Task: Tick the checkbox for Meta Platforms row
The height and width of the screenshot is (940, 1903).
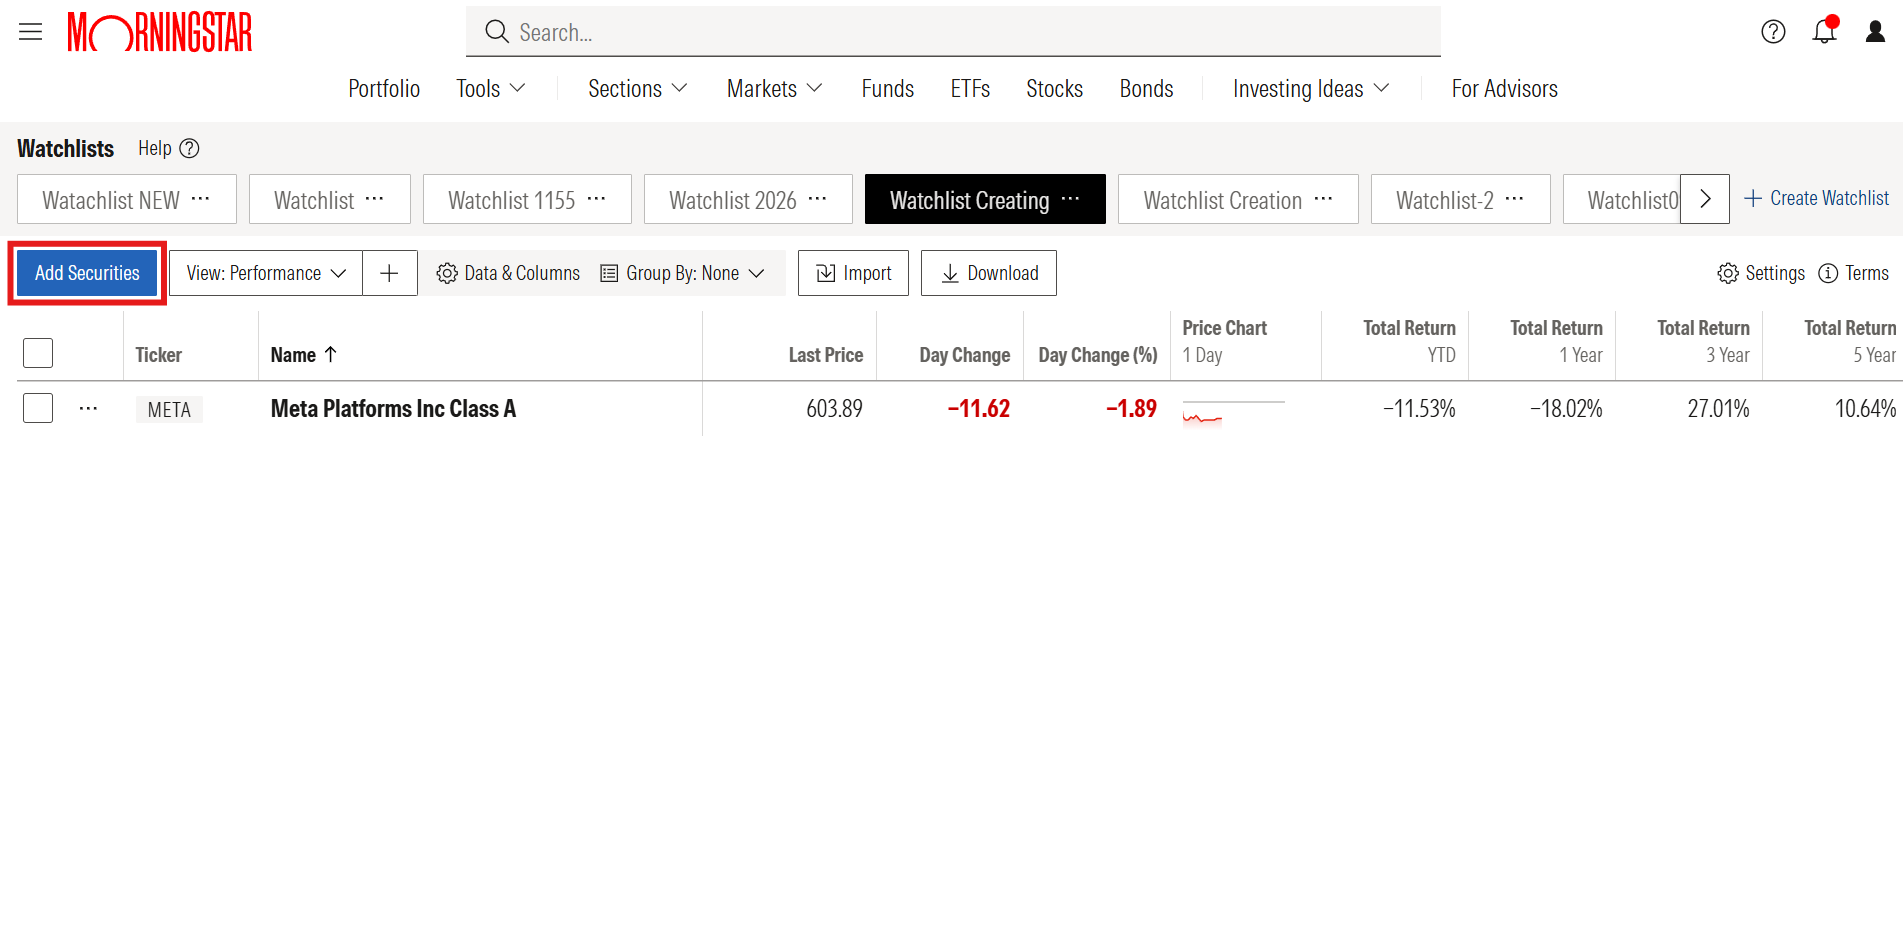Action: pos(38,408)
